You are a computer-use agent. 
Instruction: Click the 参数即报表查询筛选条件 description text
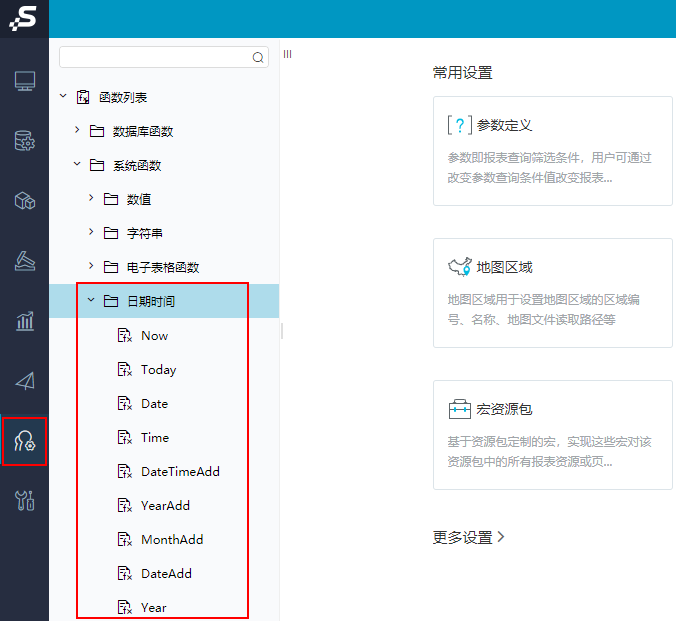[x=549, y=168]
